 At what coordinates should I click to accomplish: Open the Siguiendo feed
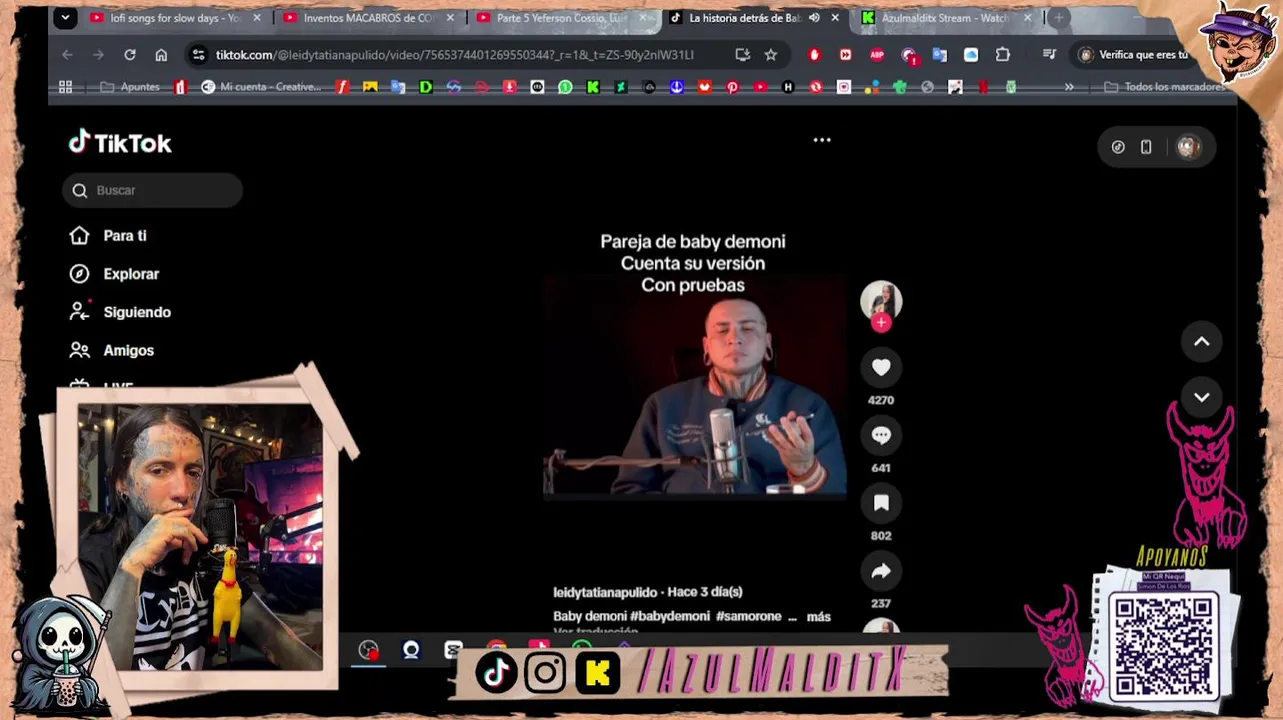click(x=120, y=312)
